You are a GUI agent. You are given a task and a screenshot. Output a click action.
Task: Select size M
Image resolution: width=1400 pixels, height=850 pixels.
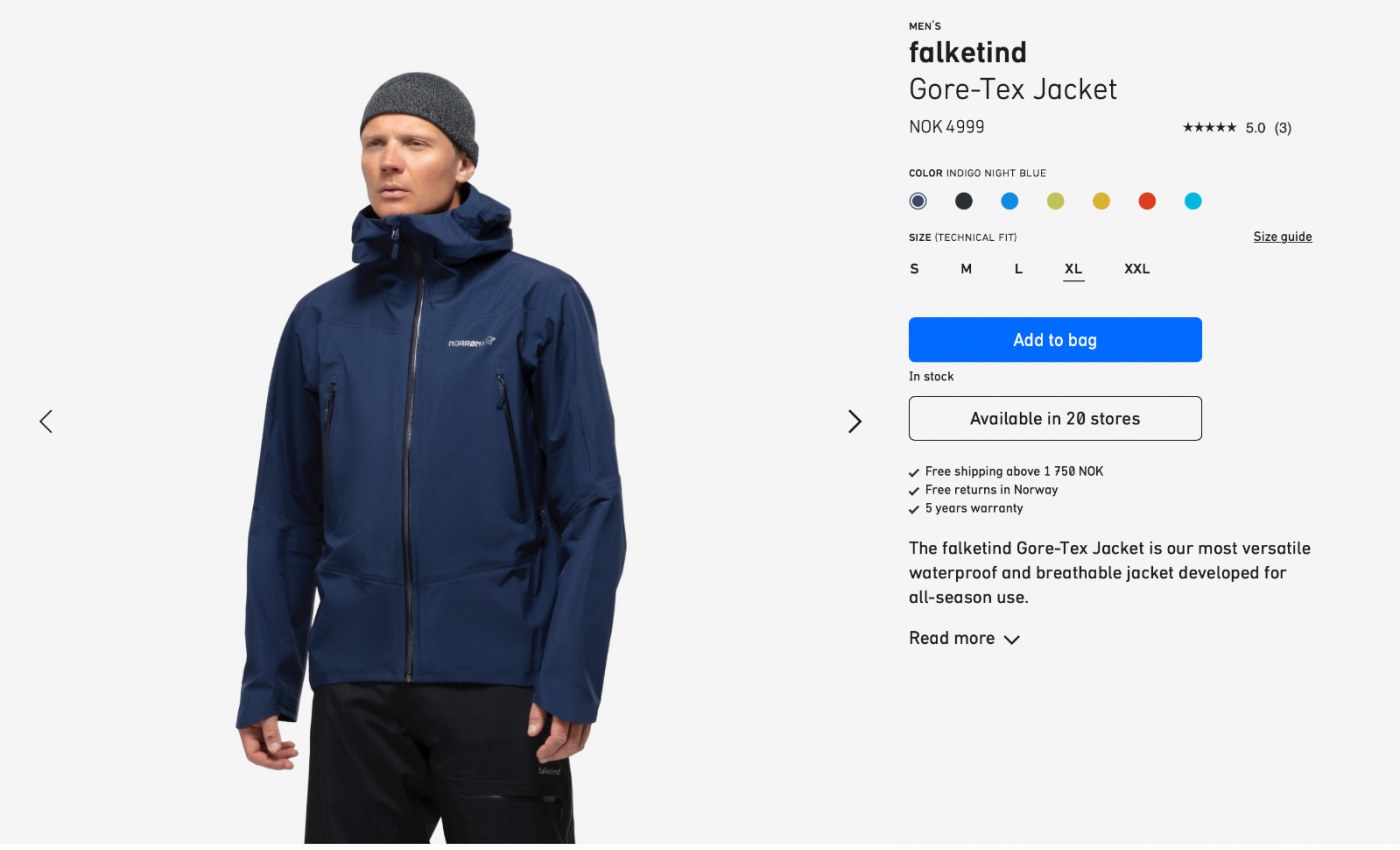coord(966,269)
